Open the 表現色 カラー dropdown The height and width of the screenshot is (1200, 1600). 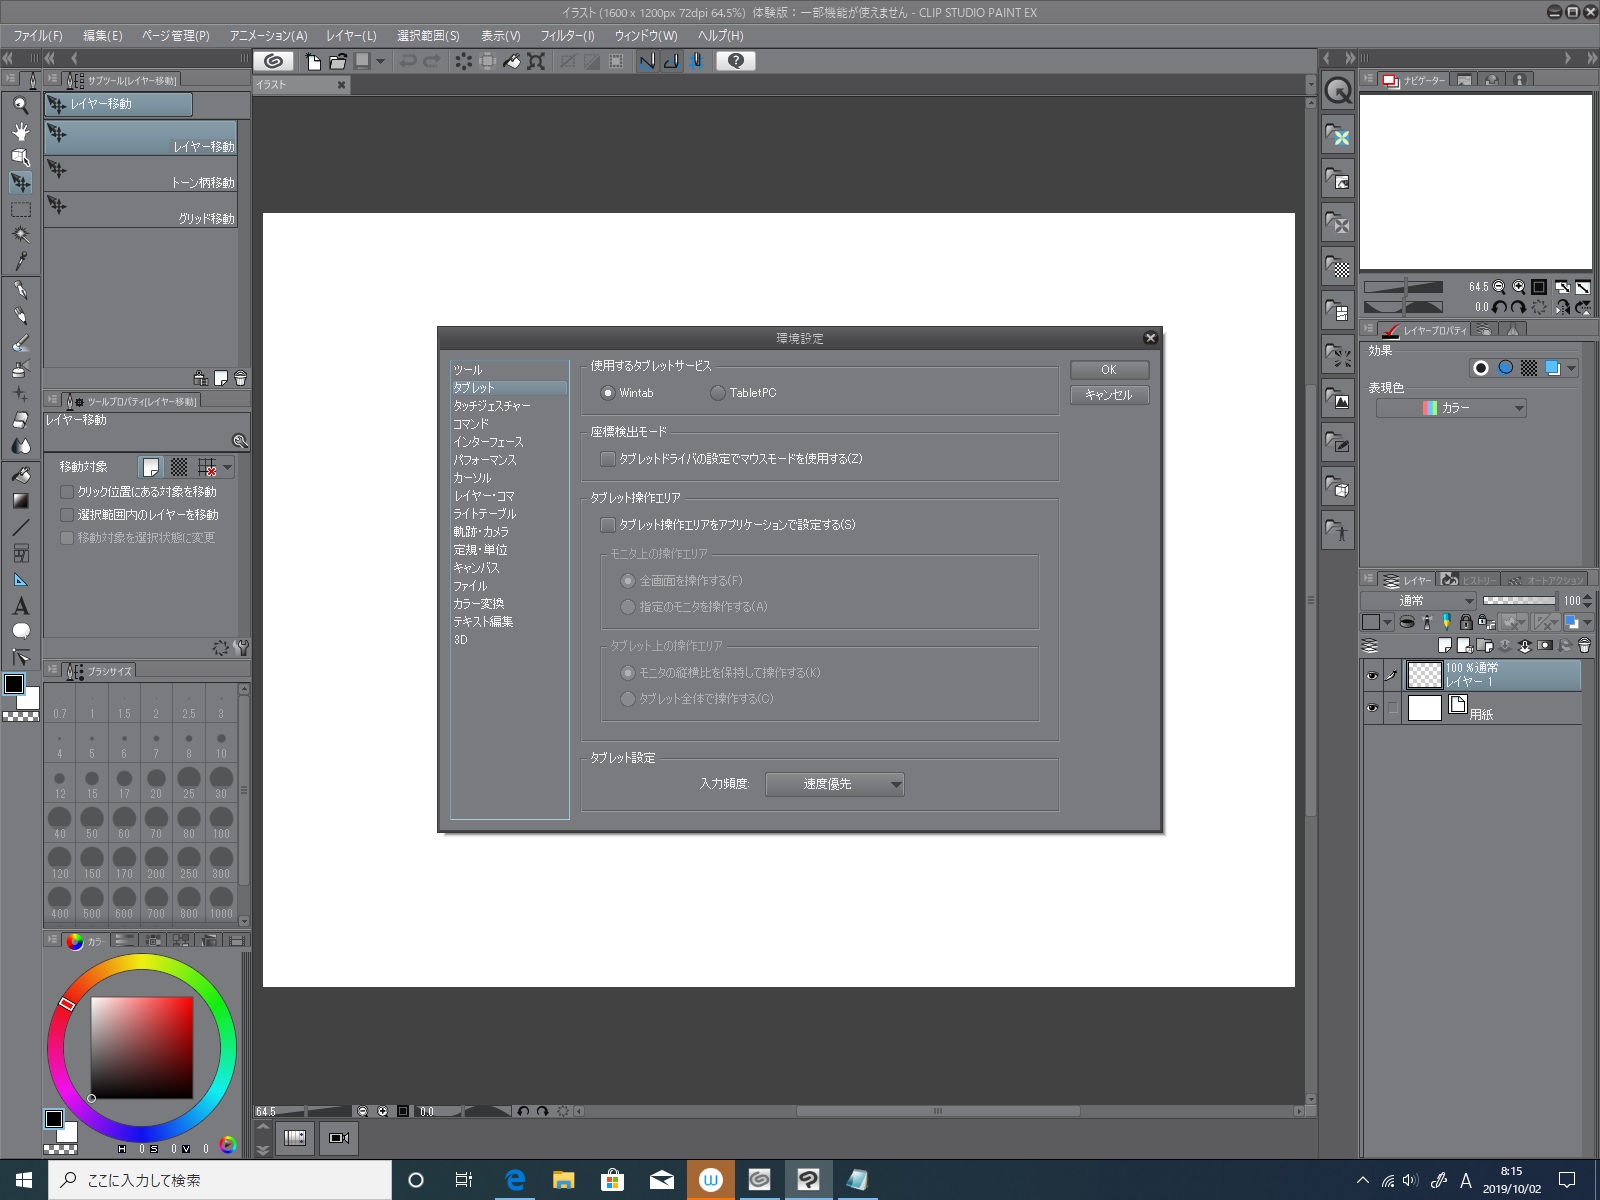coord(1451,408)
